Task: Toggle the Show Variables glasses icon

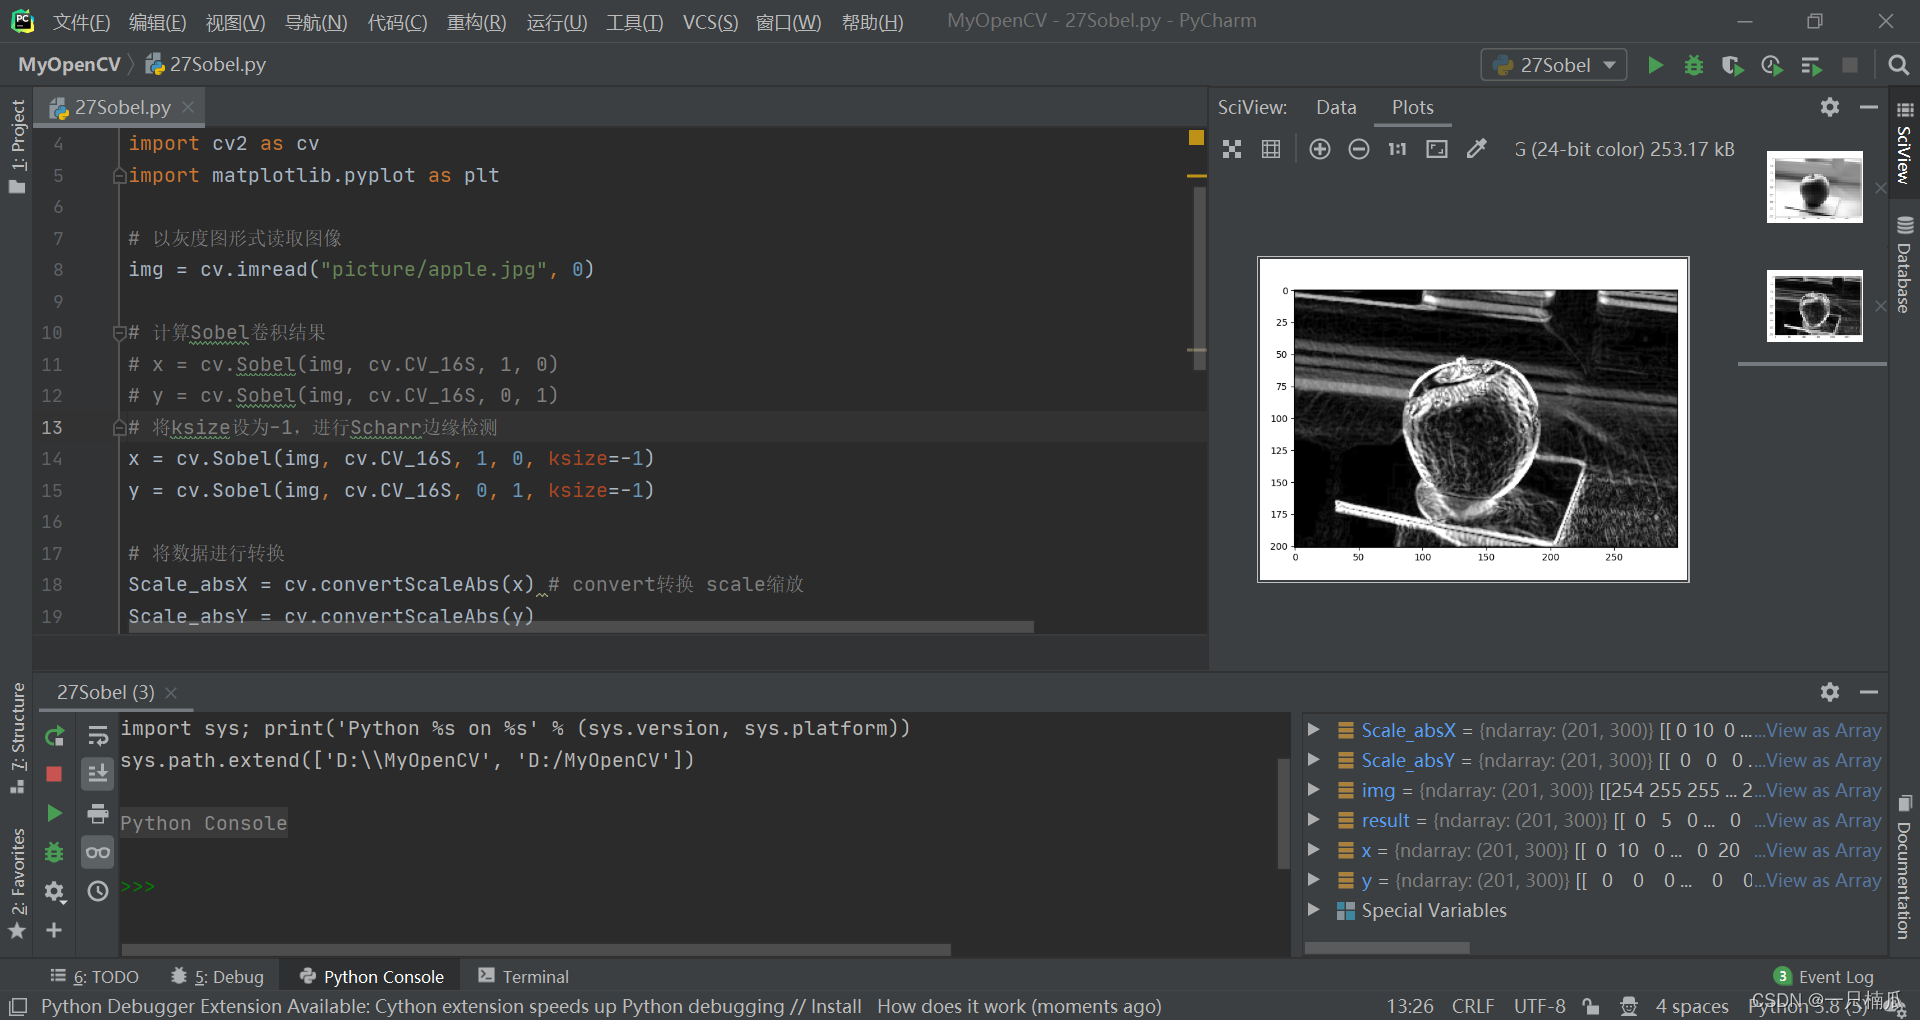Action: (x=97, y=852)
